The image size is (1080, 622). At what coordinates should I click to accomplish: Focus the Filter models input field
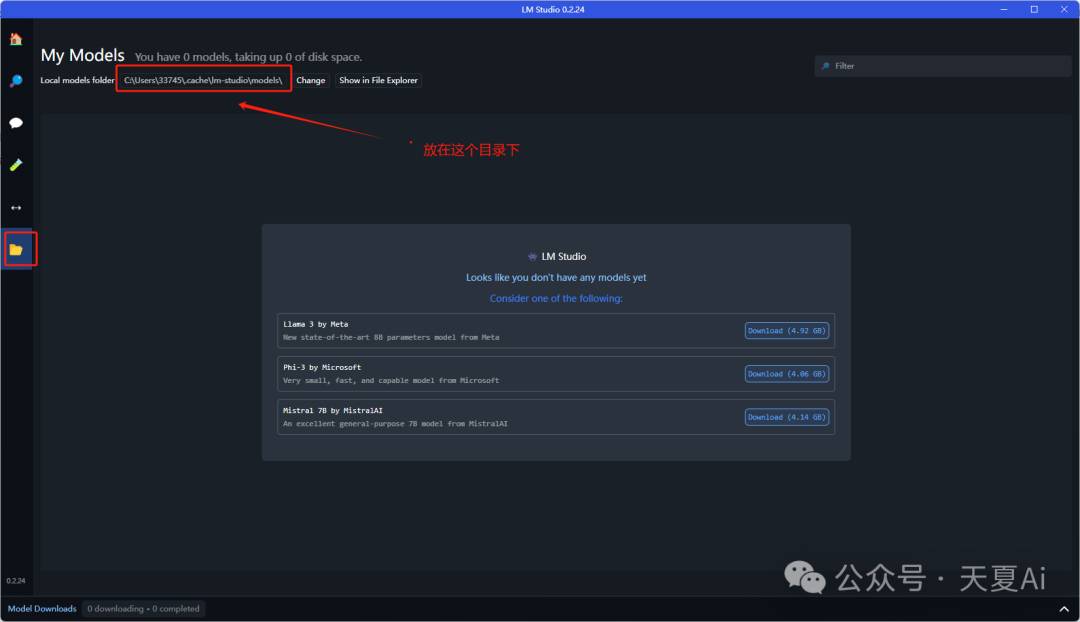(x=942, y=66)
